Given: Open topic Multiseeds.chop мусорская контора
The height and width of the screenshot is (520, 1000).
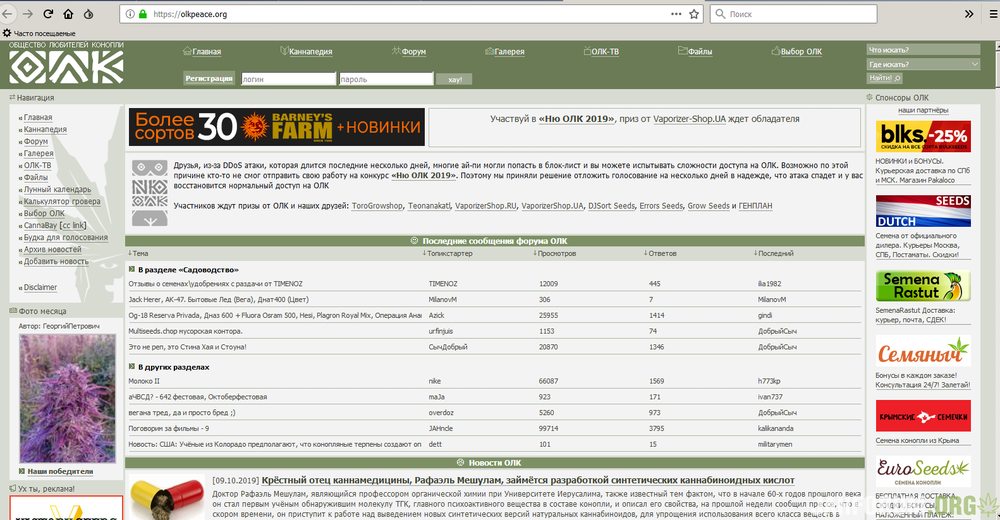Looking at the screenshot, I should click(186, 331).
